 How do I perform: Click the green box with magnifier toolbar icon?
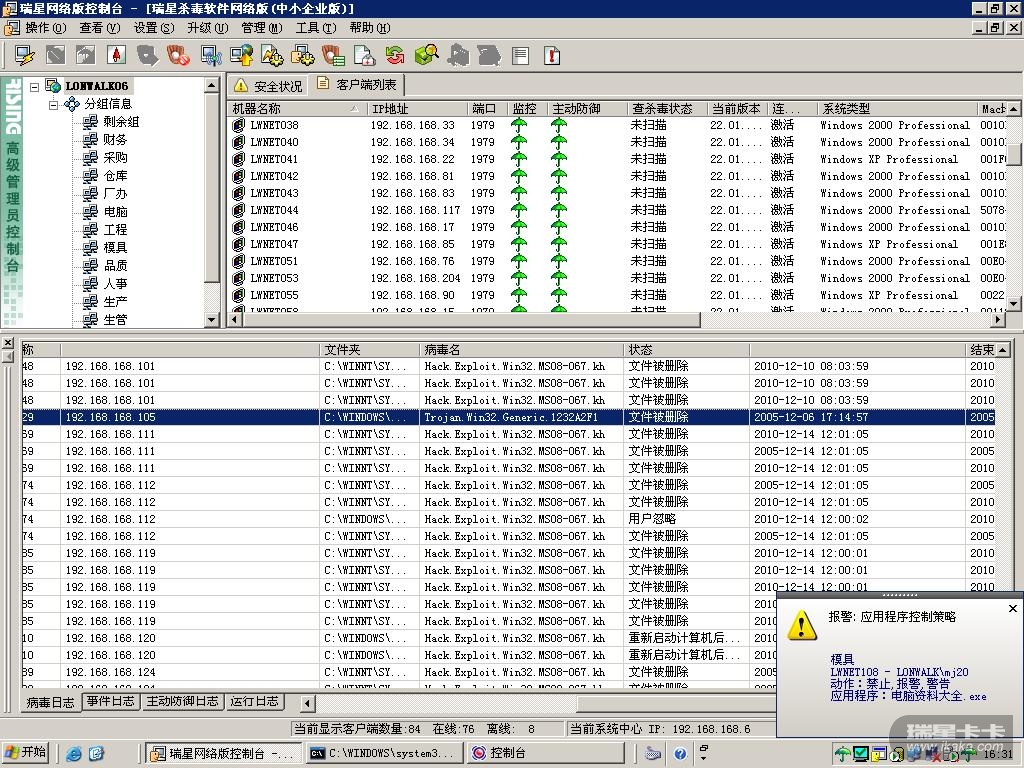pos(427,55)
